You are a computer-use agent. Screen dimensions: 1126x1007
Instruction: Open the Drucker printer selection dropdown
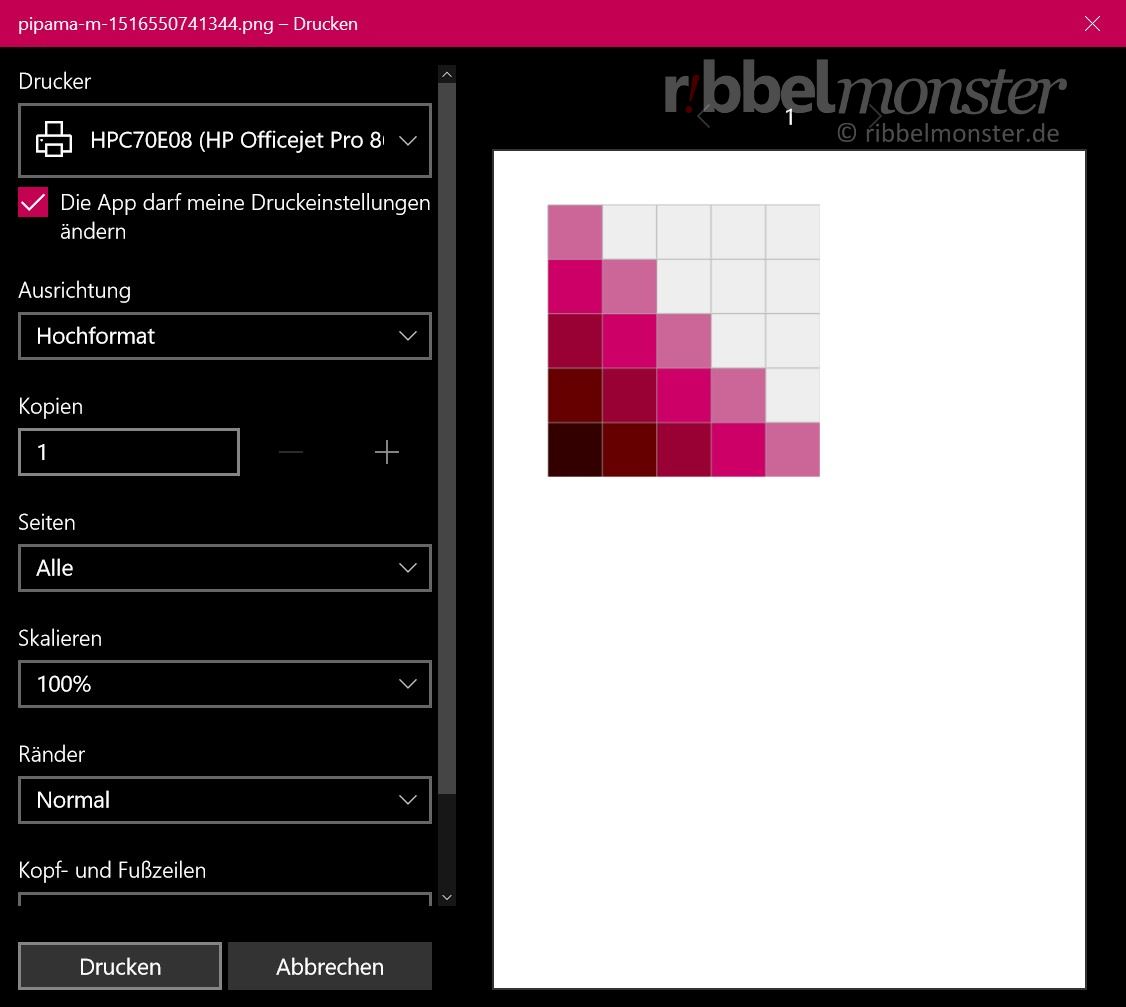225,140
